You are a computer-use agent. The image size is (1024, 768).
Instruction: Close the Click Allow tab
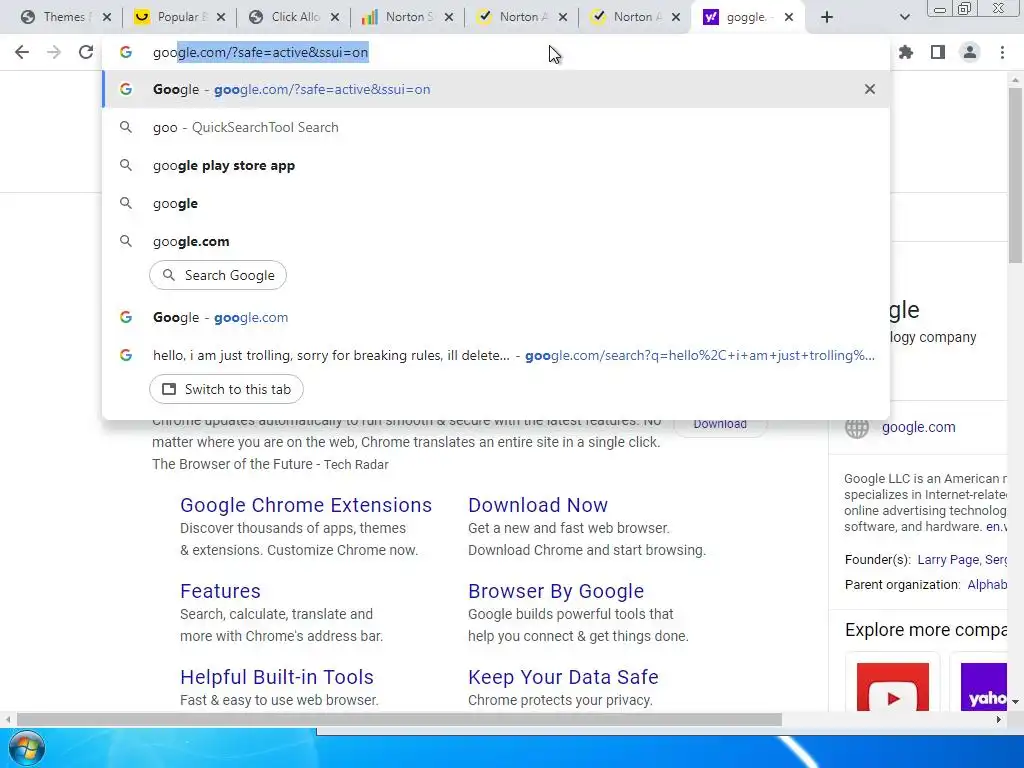click(335, 17)
